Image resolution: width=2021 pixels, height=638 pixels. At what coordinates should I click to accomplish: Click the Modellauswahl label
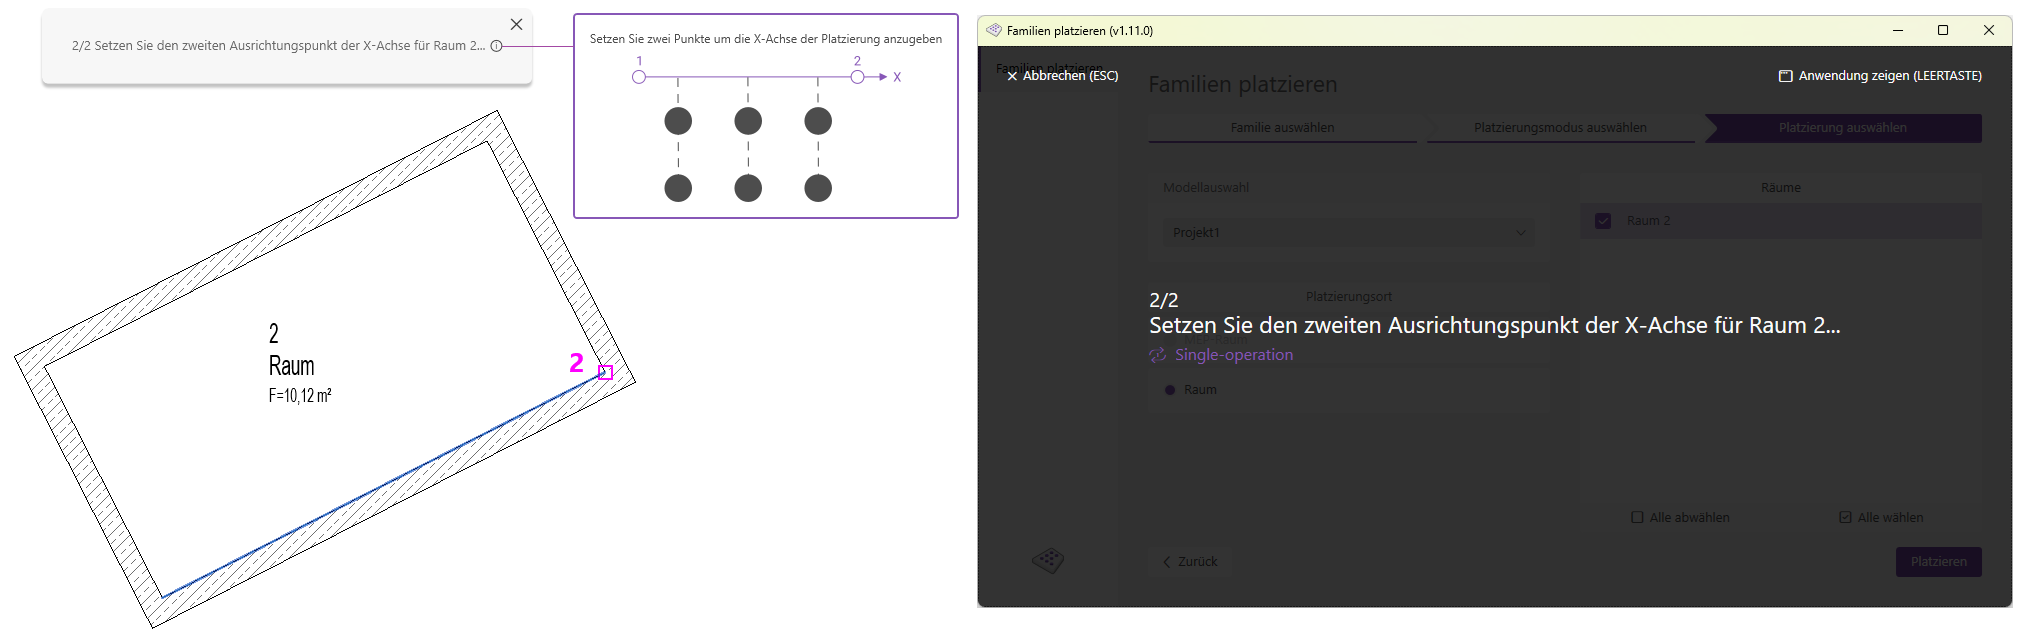[1206, 188]
